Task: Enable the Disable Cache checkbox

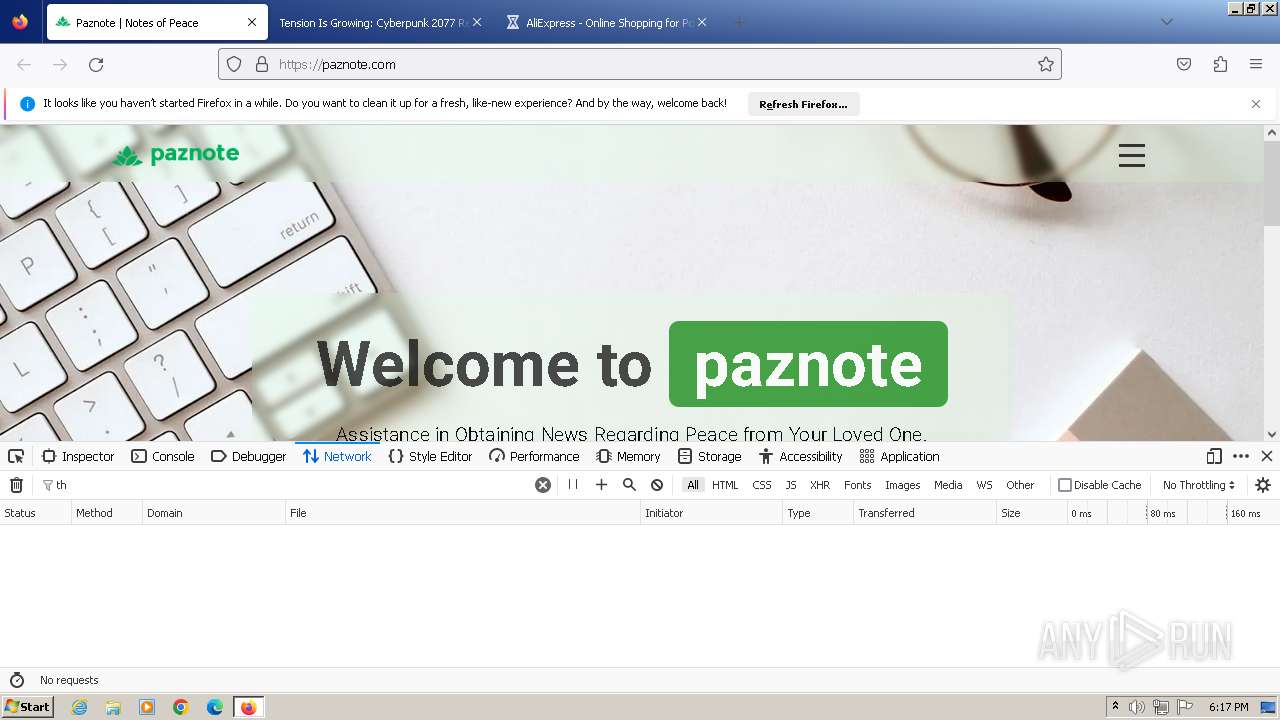Action: coord(1065,485)
